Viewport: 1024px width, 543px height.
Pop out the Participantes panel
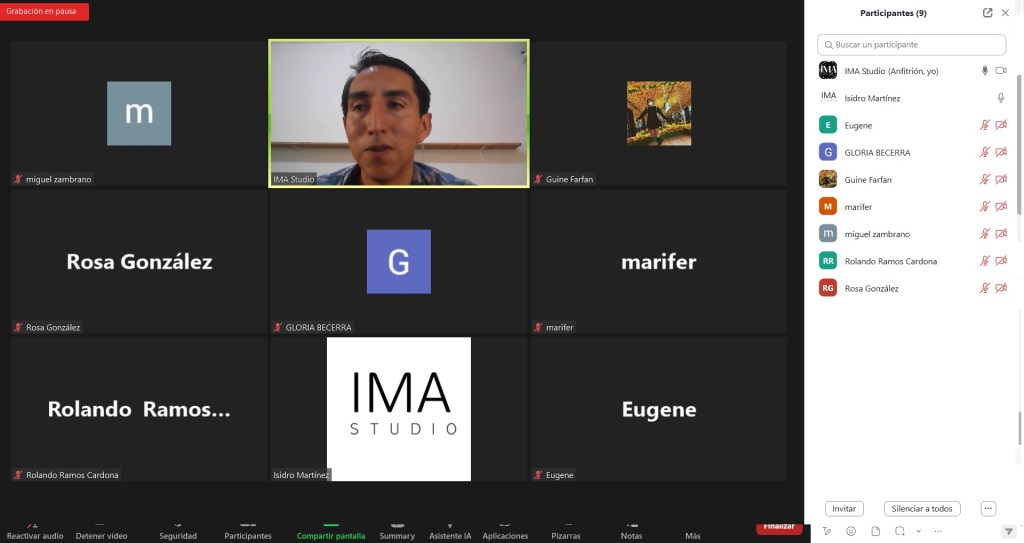tap(988, 13)
